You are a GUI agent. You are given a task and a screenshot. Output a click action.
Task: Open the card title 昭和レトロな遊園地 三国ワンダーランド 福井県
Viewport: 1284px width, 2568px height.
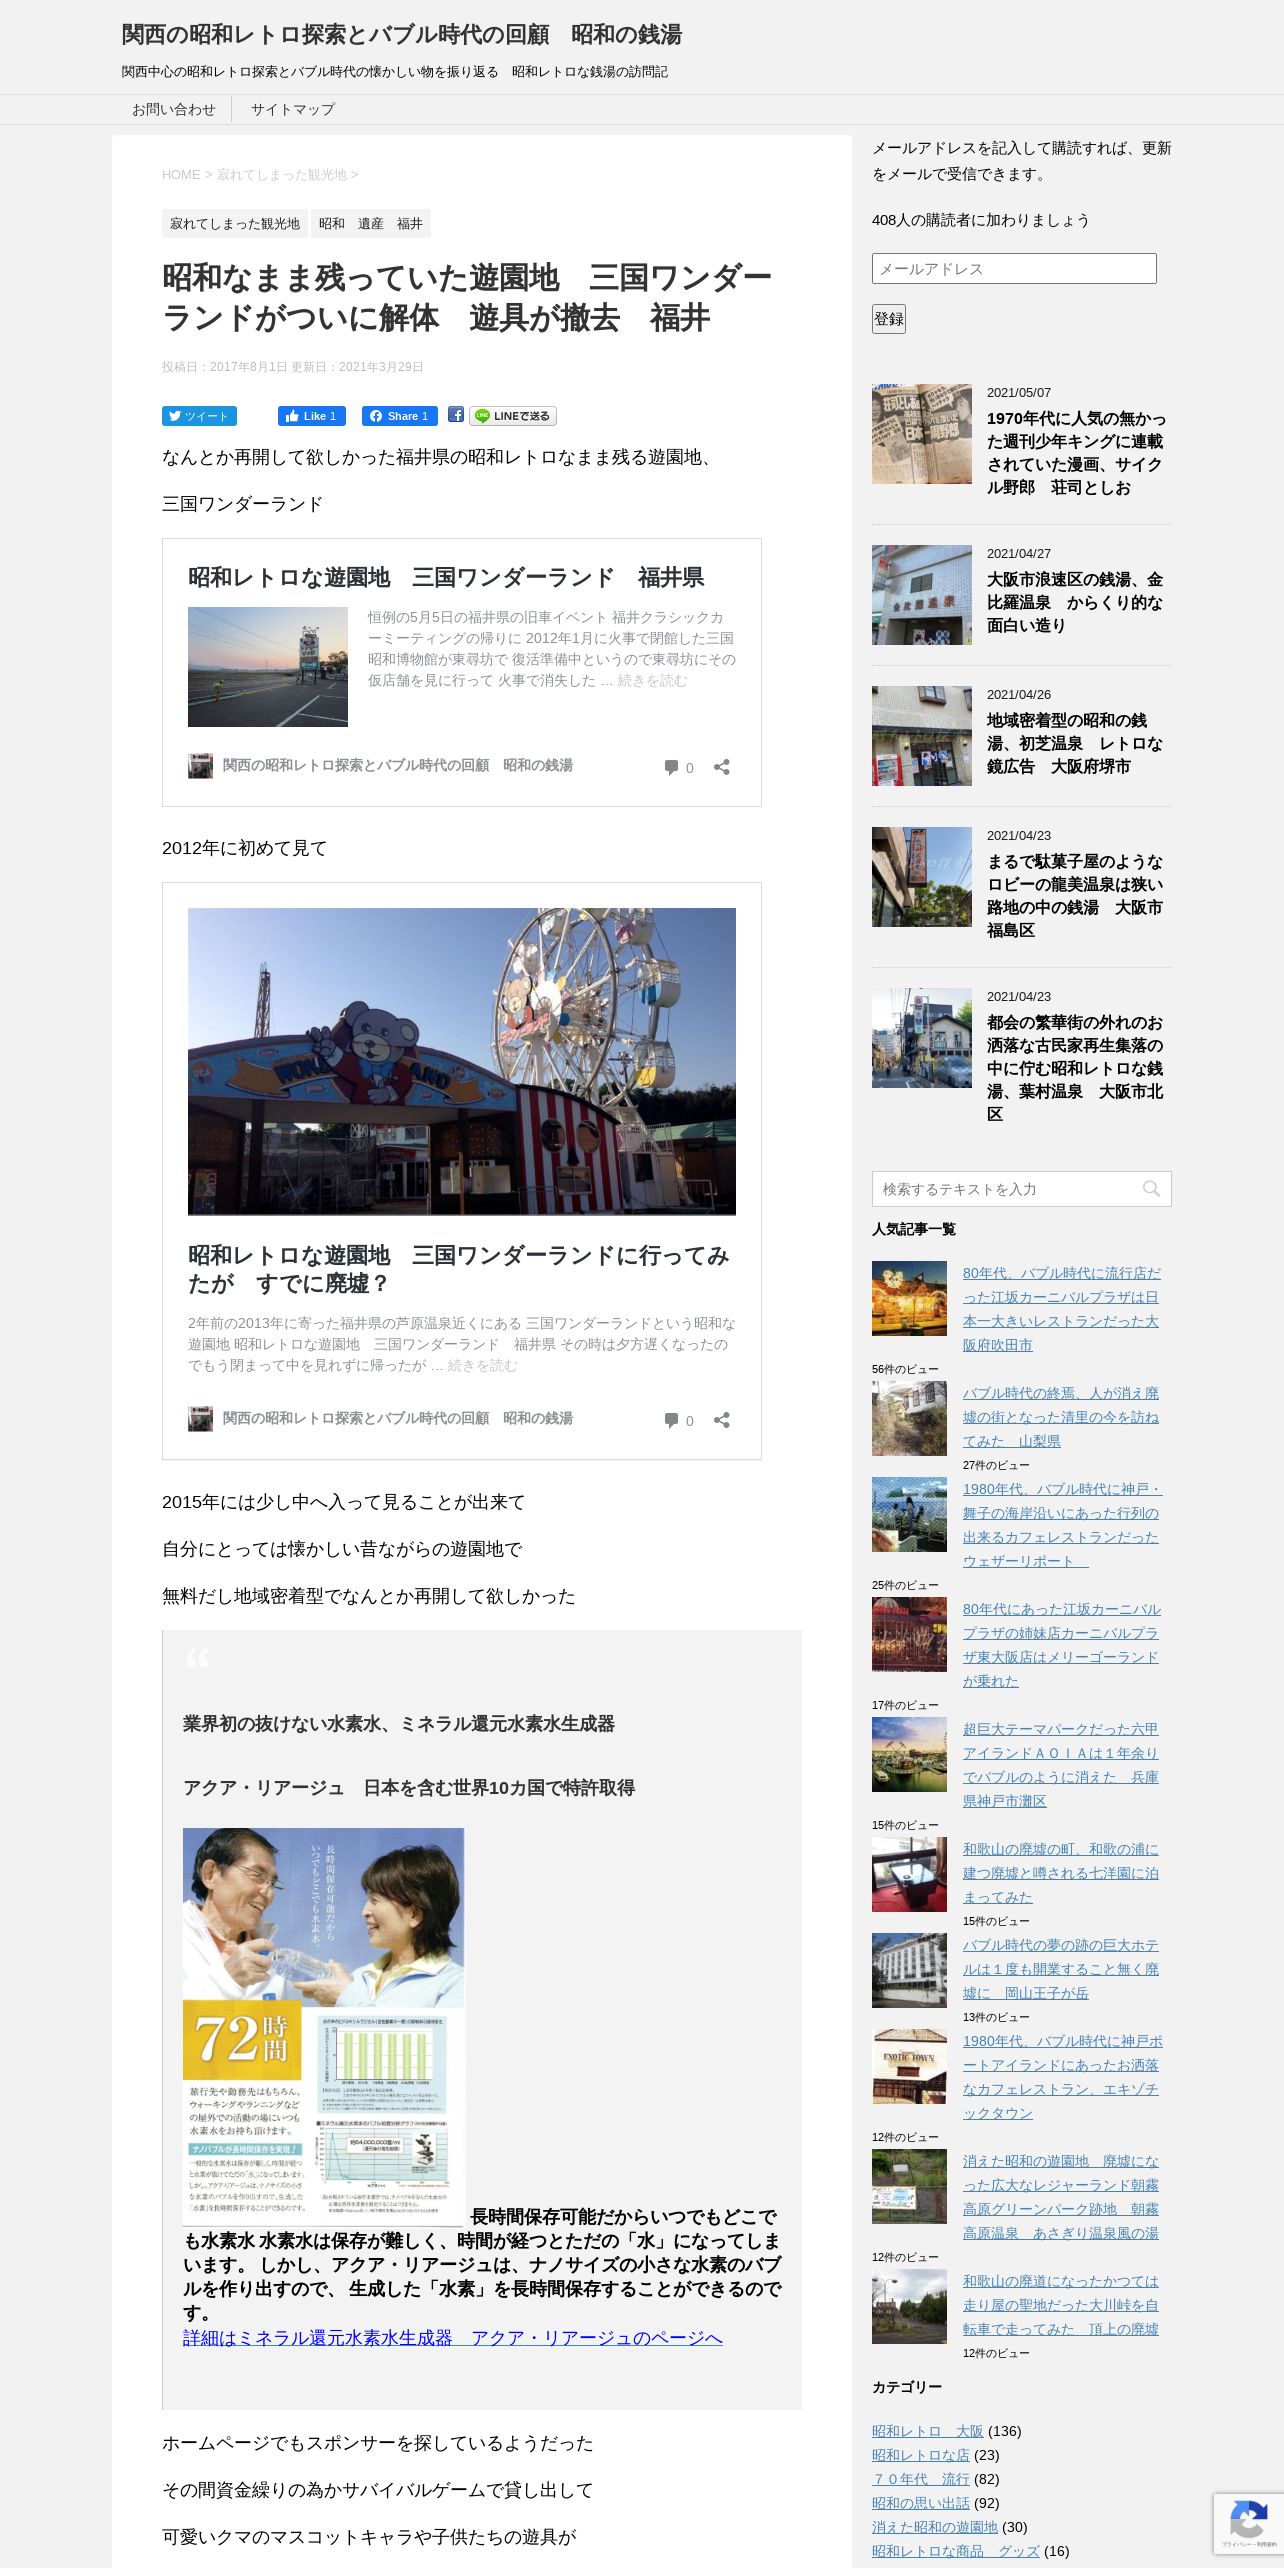(446, 577)
